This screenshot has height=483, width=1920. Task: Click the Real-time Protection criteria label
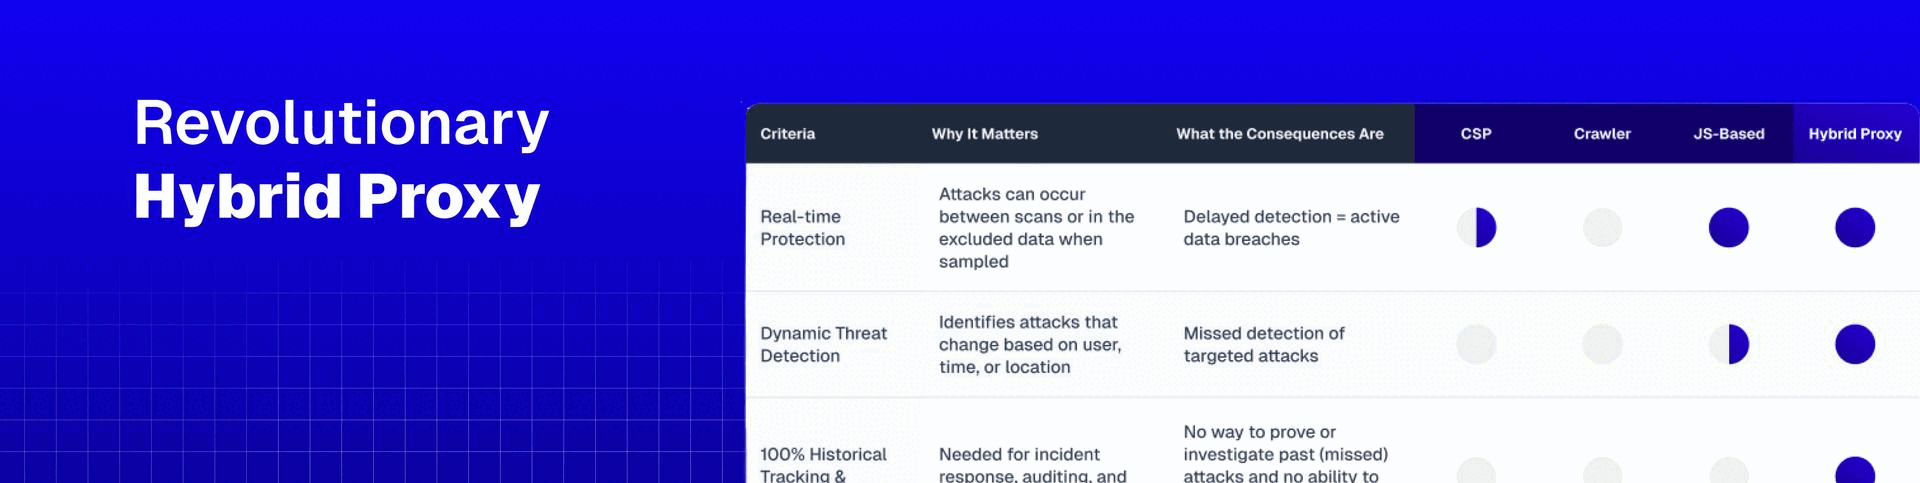(802, 228)
